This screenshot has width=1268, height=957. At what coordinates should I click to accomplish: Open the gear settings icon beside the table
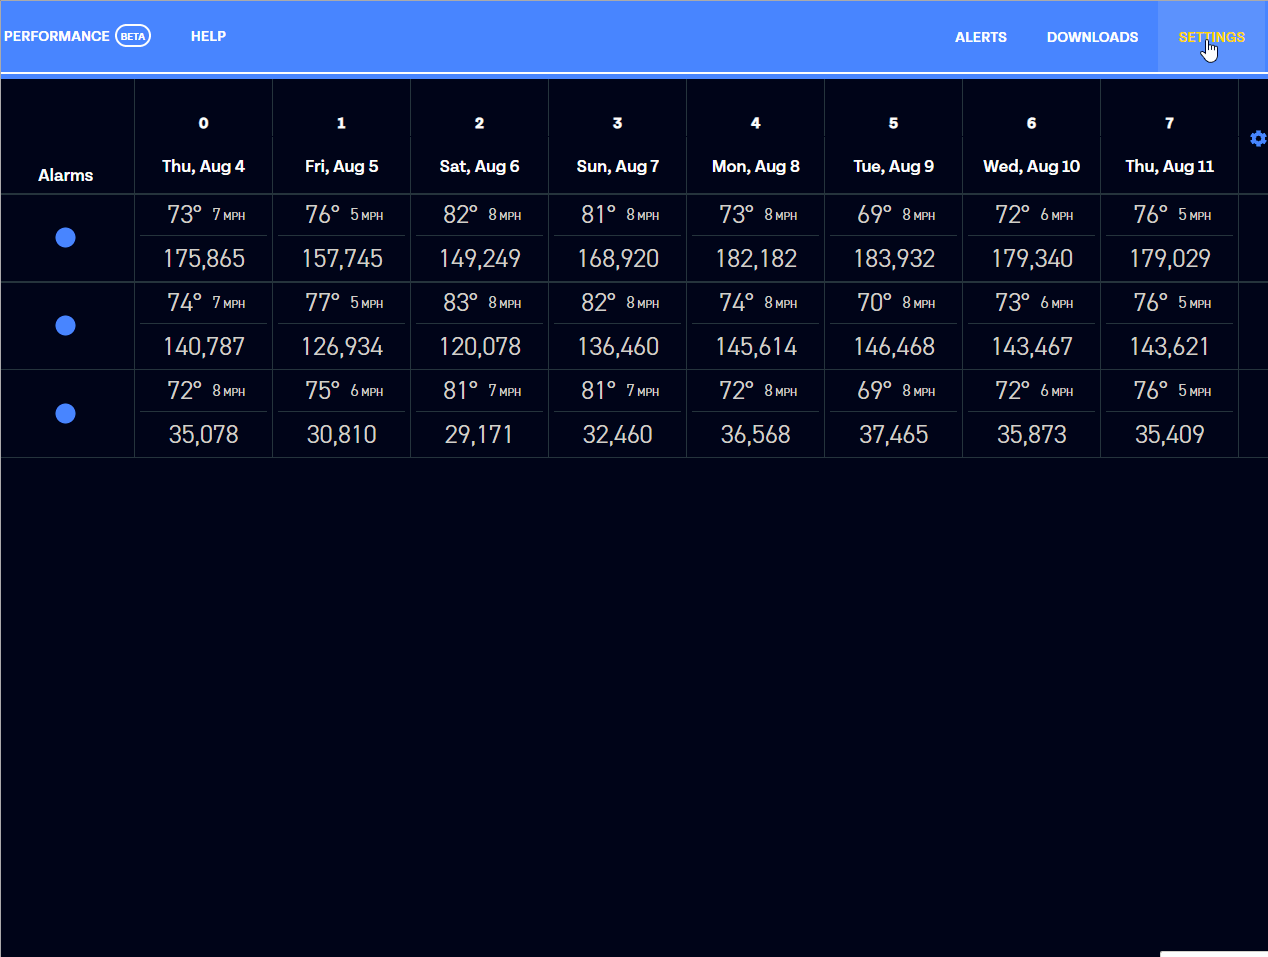[1258, 139]
